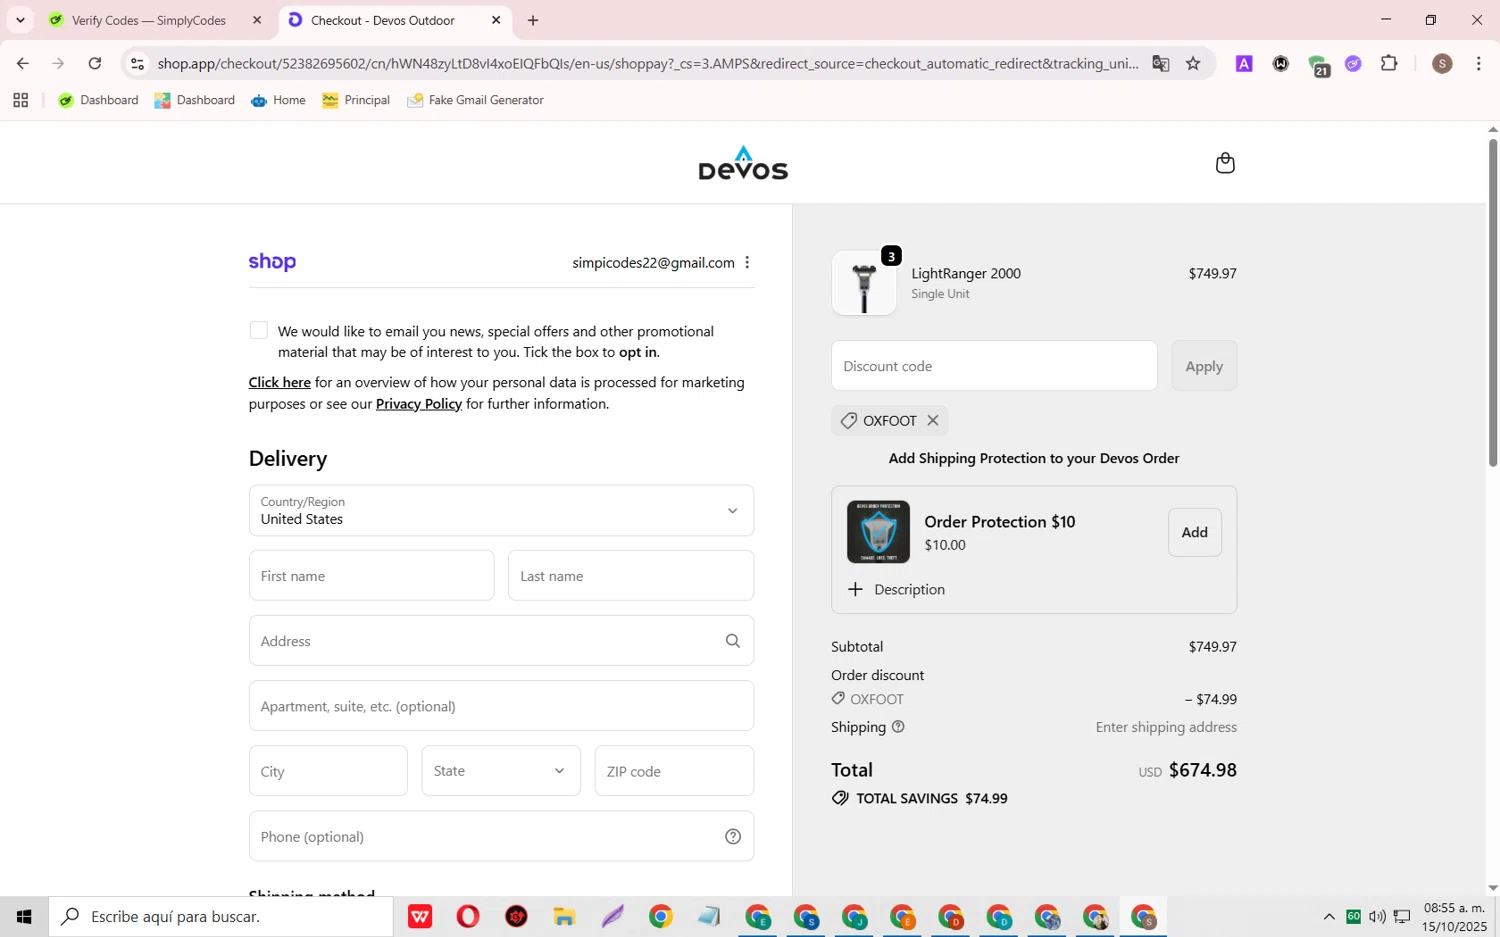Viewport: 1500px width, 937px height.
Task: Click the Windows taskbar search box
Action: click(x=221, y=916)
